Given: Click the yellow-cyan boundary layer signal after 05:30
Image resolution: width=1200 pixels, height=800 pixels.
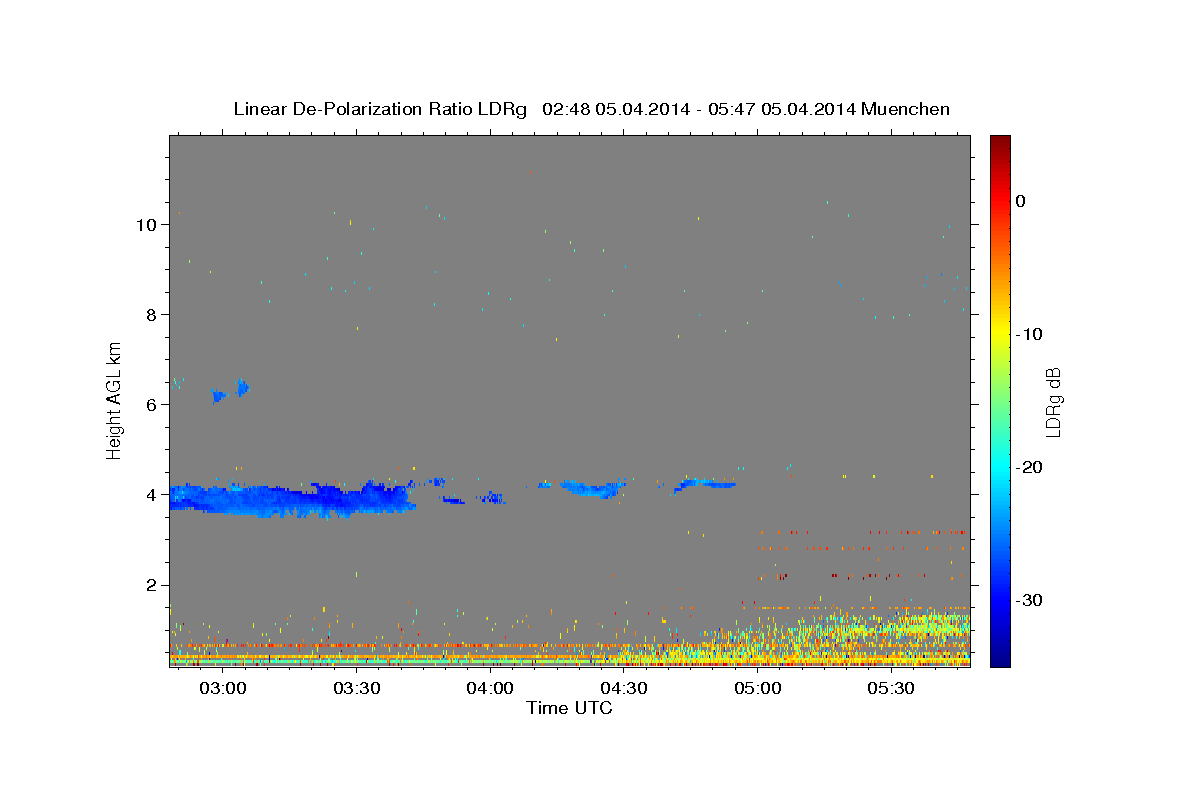Looking at the screenshot, I should [x=930, y=626].
